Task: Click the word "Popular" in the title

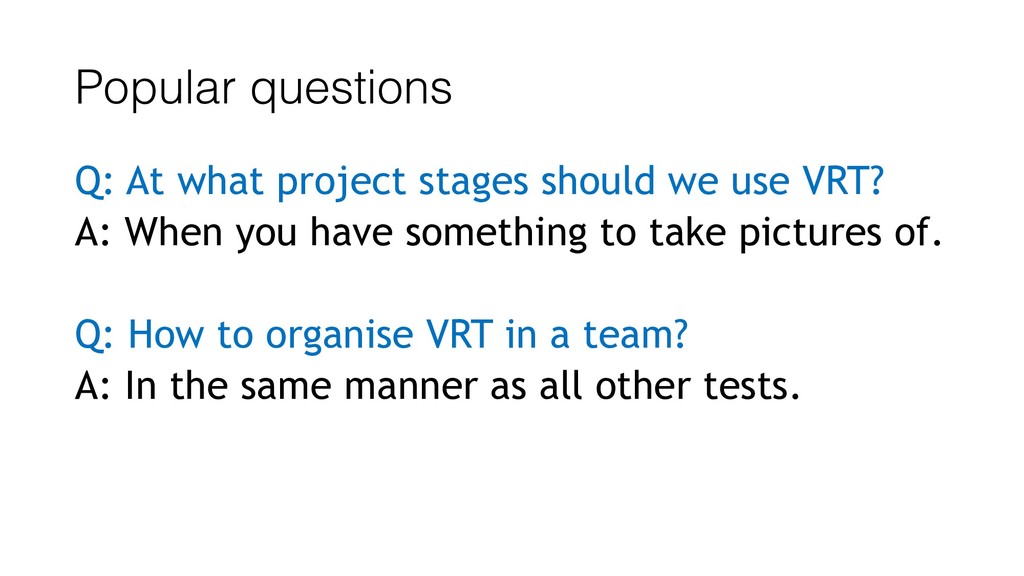Action: point(155,89)
